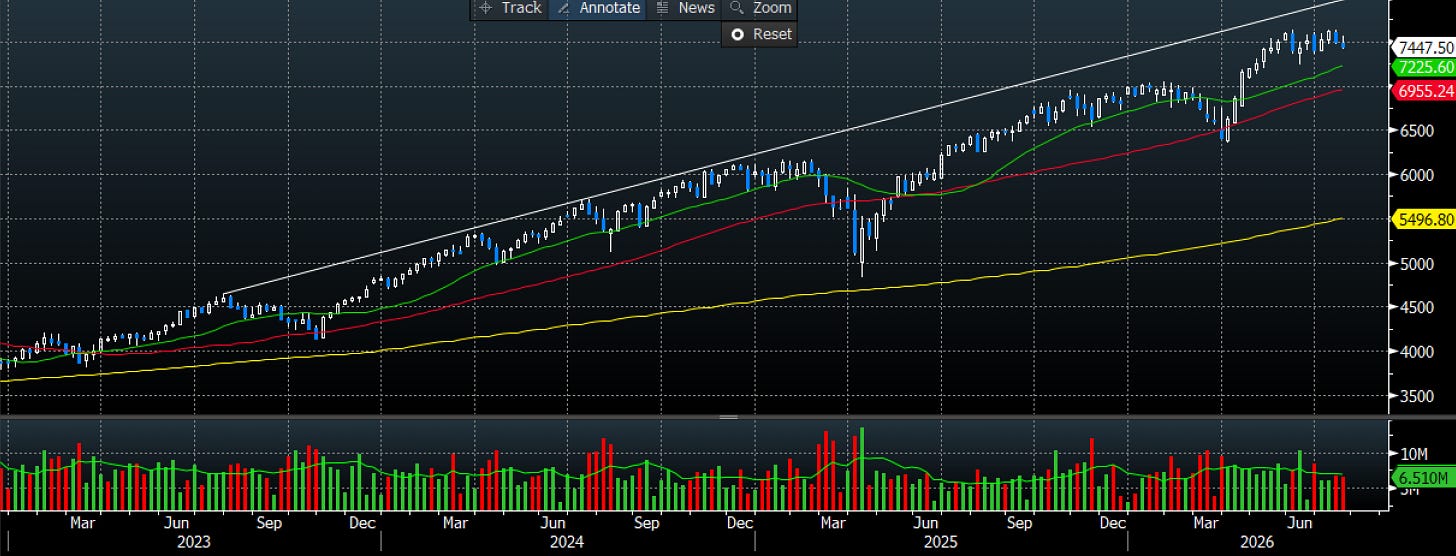The width and height of the screenshot is (1456, 556).
Task: Click the 2024 year axis label
Action: [x=568, y=541]
